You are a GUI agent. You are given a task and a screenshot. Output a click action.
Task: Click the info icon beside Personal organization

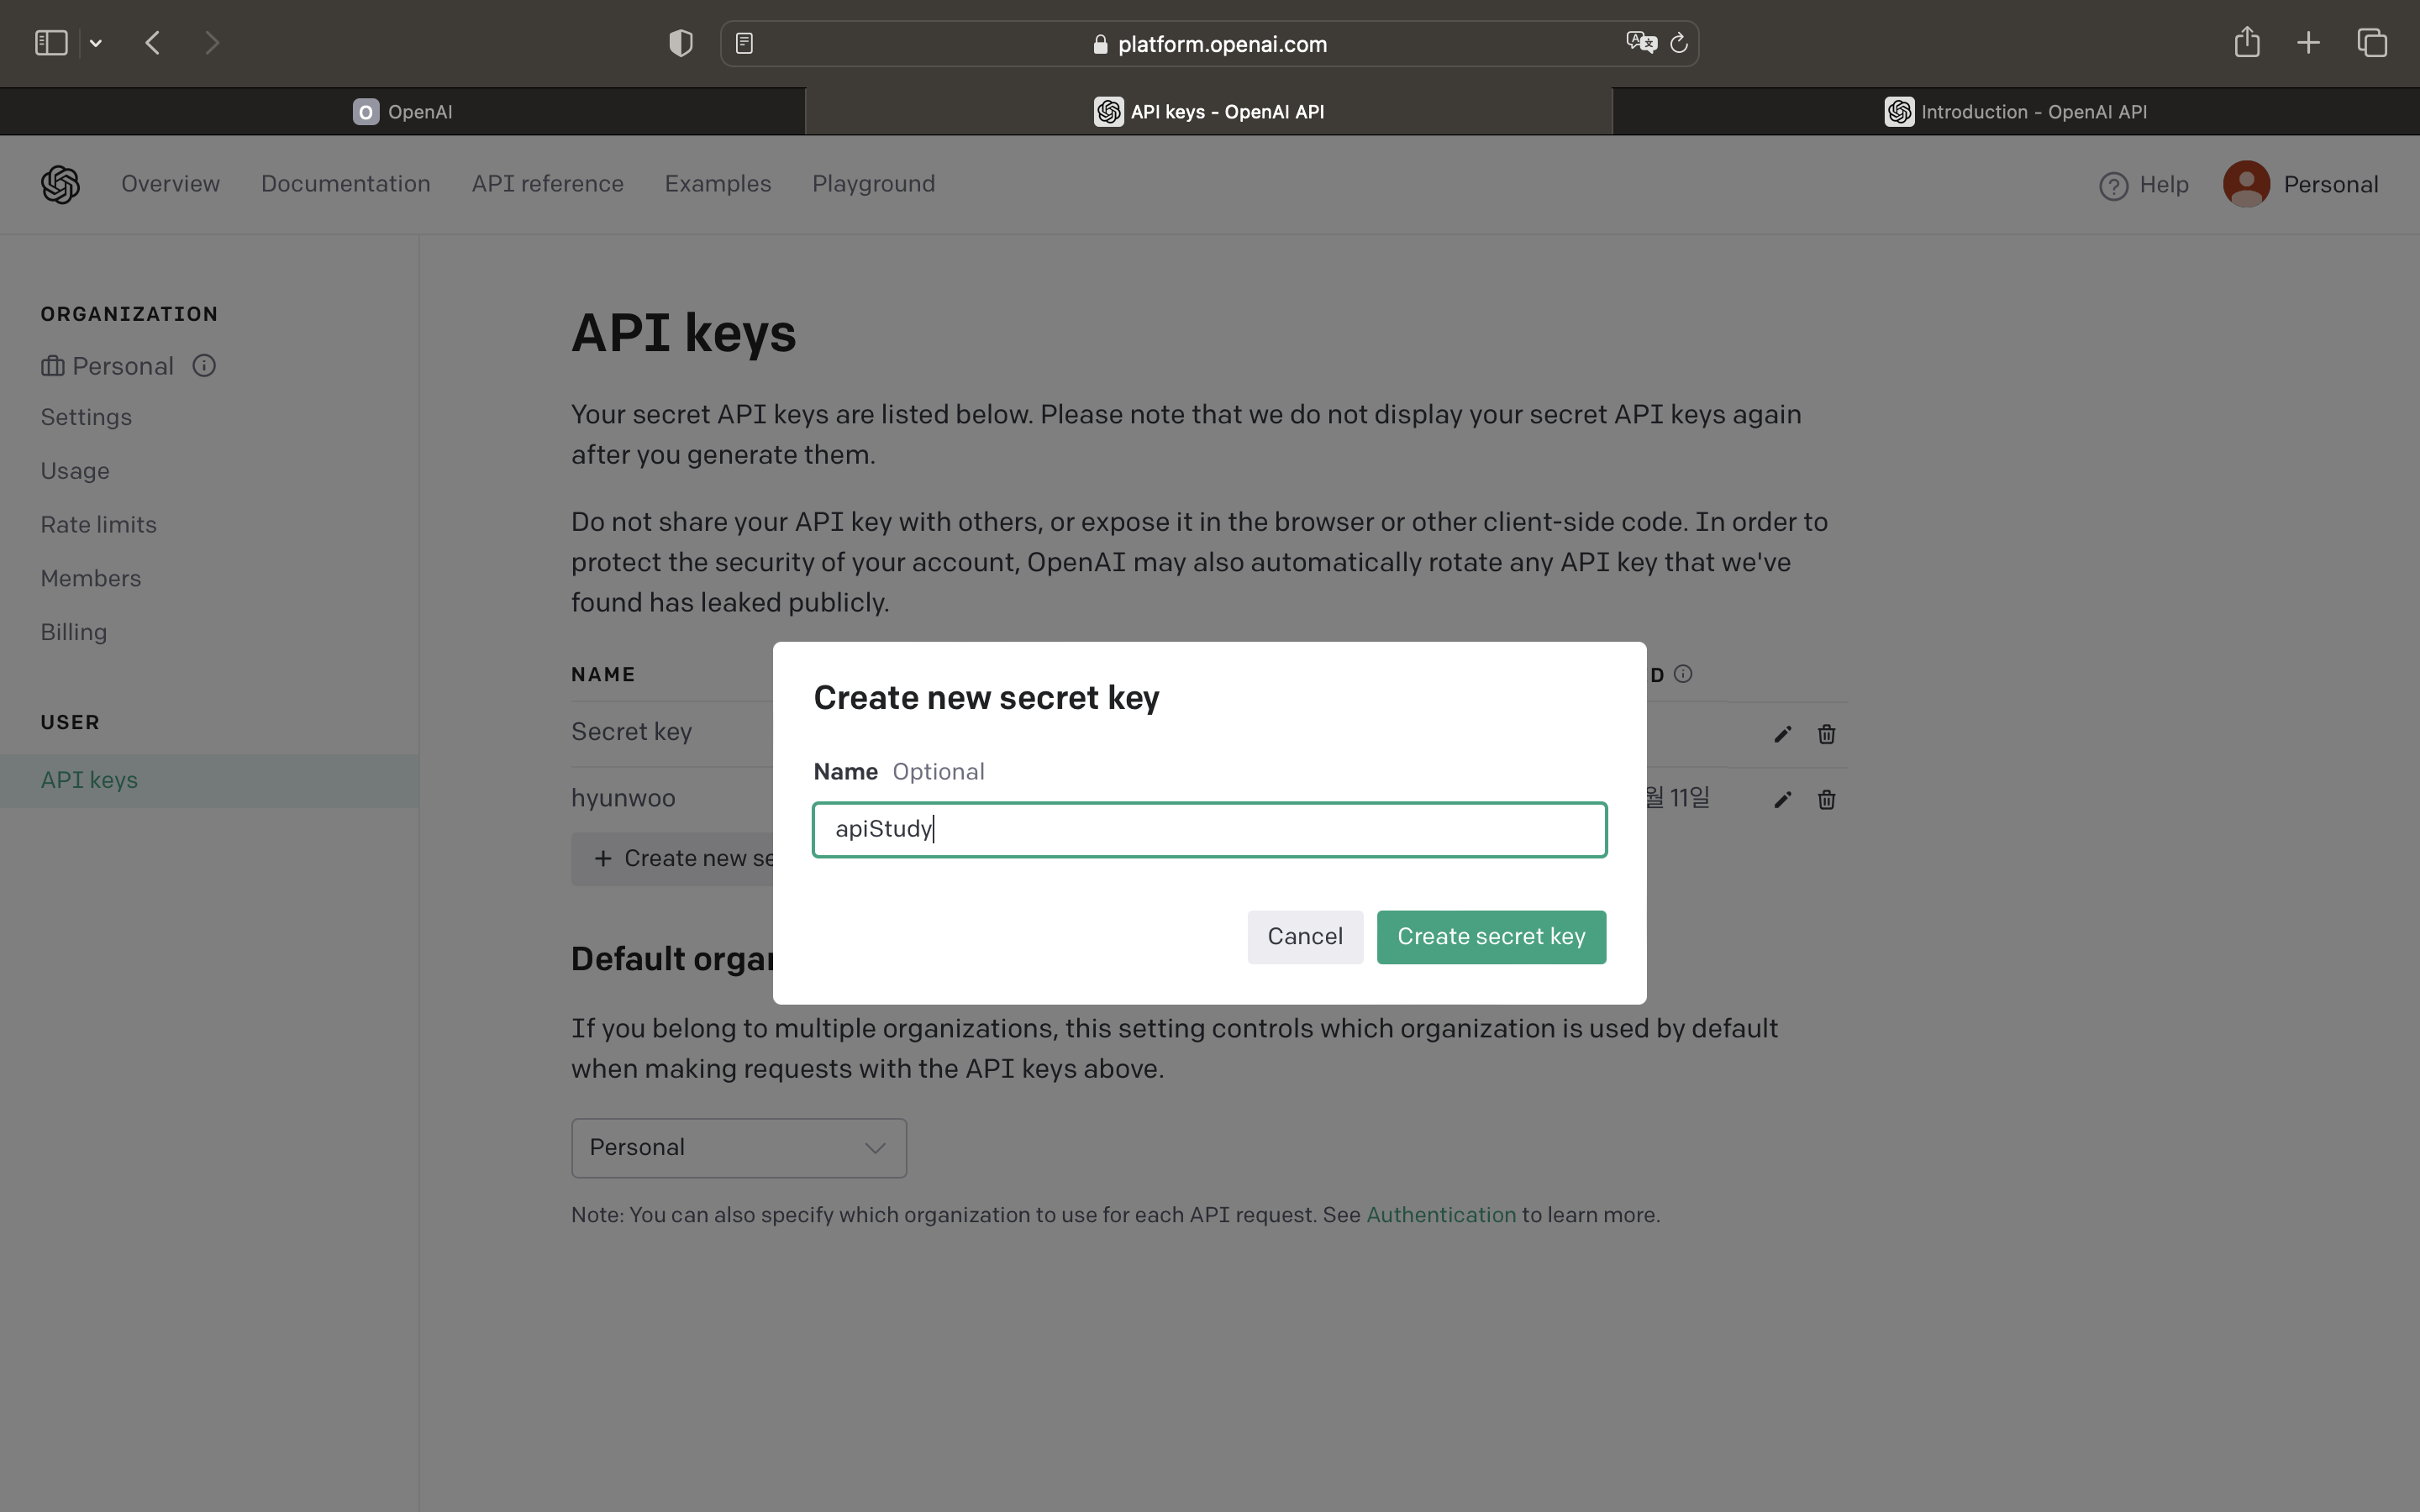[204, 366]
